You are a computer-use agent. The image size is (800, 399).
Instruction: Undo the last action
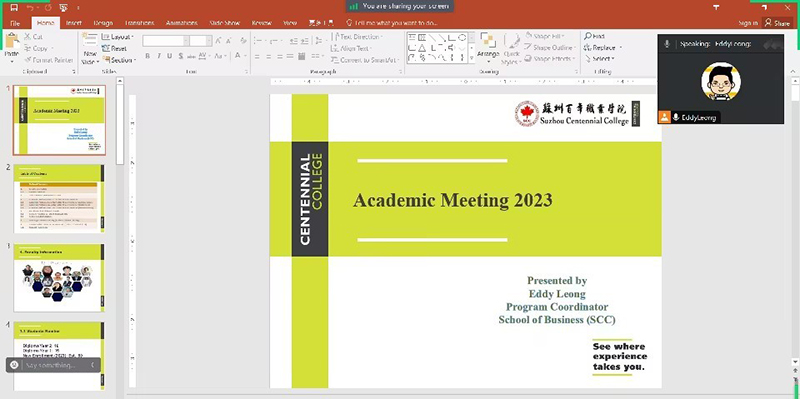pyautogui.click(x=30, y=7)
